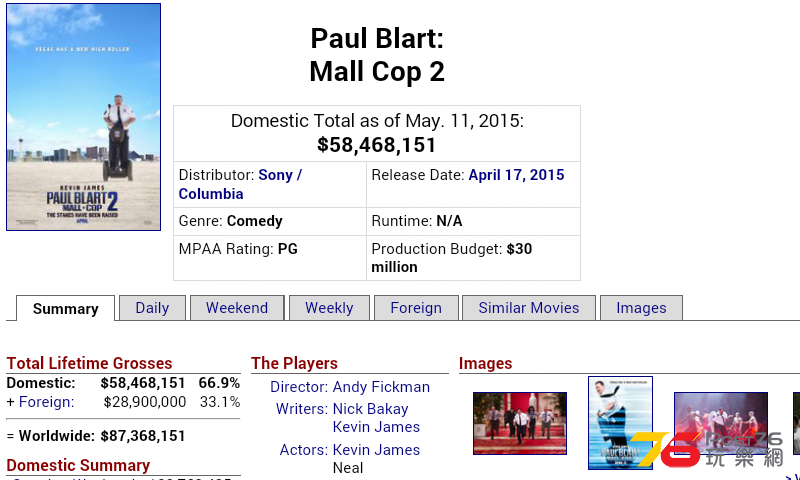Image resolution: width=800 pixels, height=480 pixels.
Task: Select the Foreign tab
Action: [416, 308]
